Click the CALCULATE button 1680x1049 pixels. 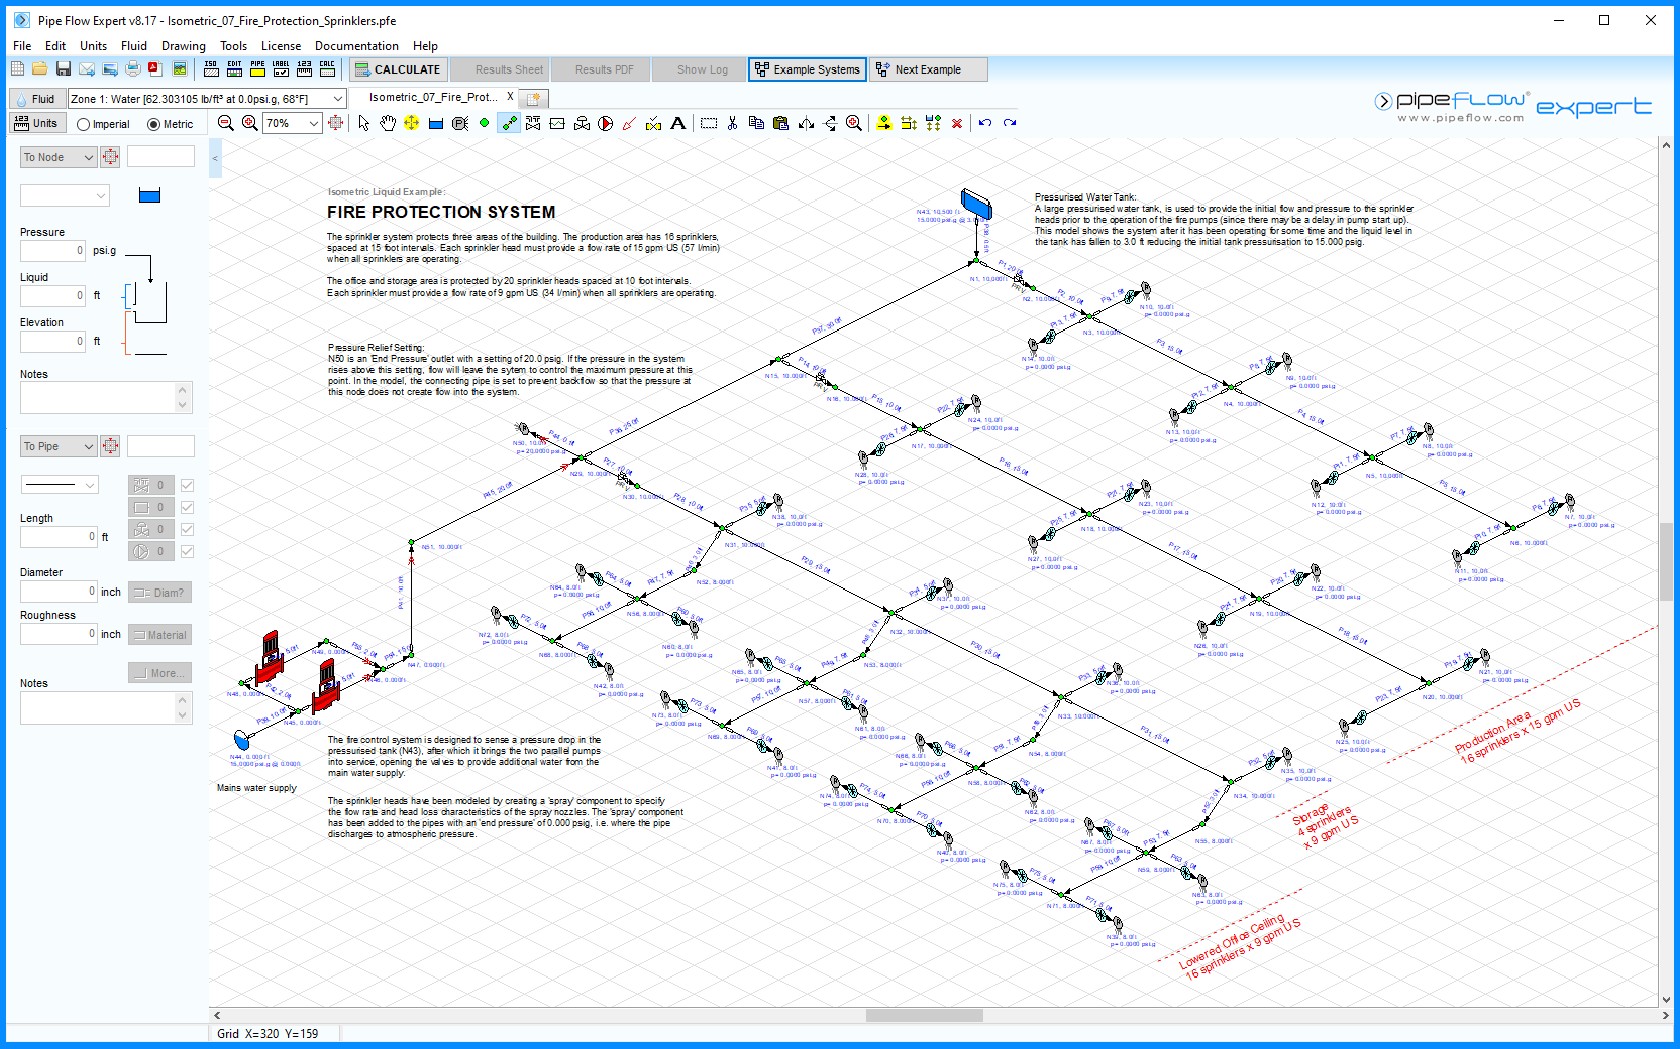(x=397, y=70)
